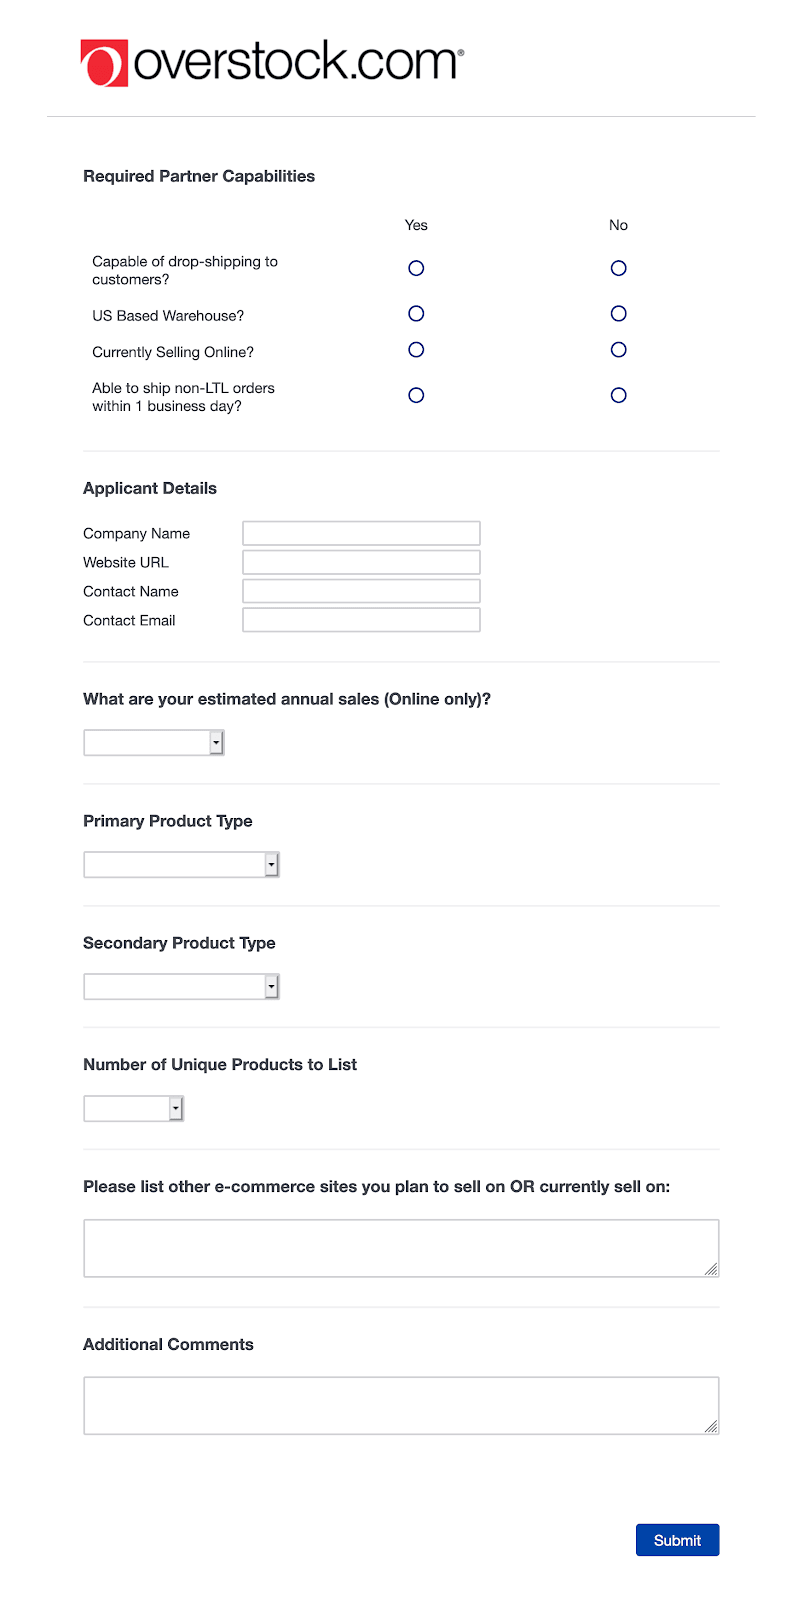
Task: Click the Additional Comments text area
Action: click(x=400, y=1405)
